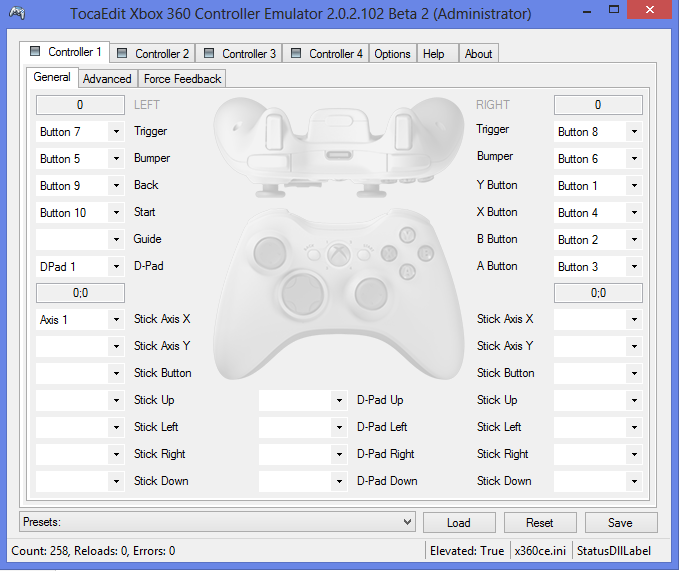Open Y Button dropdown showing Button 1
Viewport: 679px width, 571px height.
(x=598, y=185)
